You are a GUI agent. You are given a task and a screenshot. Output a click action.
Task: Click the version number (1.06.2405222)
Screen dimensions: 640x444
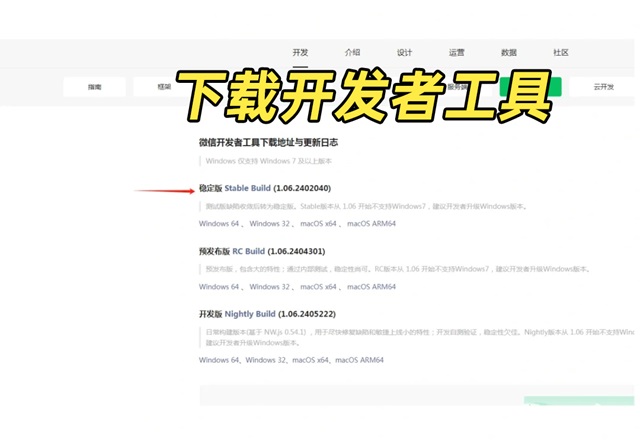click(x=307, y=314)
